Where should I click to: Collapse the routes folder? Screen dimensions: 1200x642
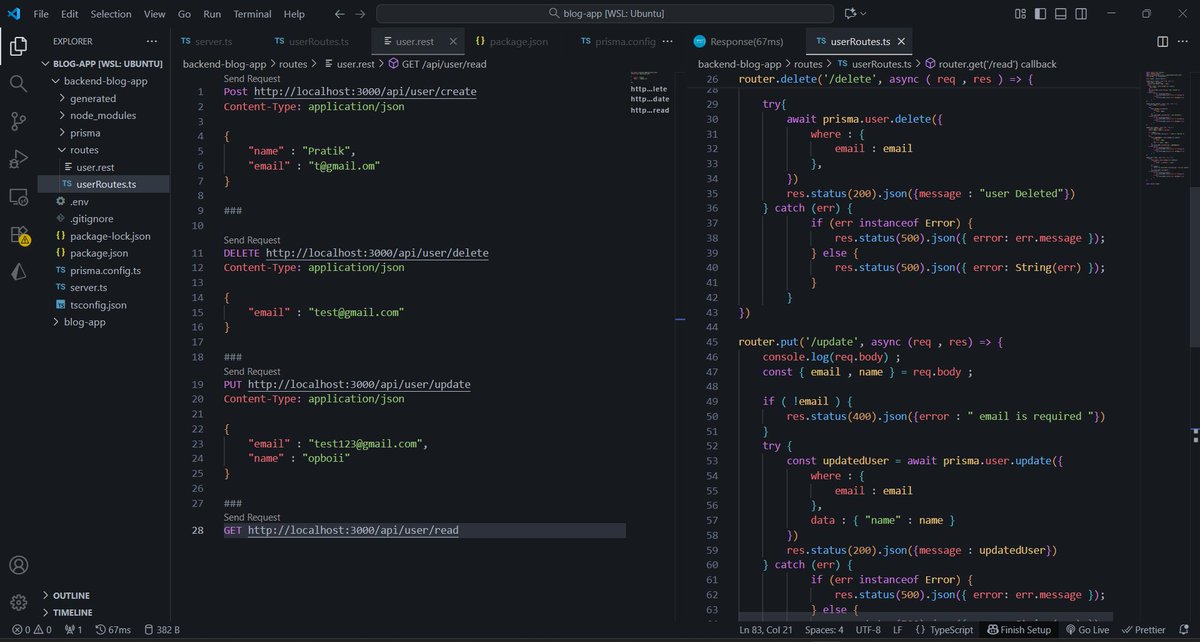tap(63, 150)
